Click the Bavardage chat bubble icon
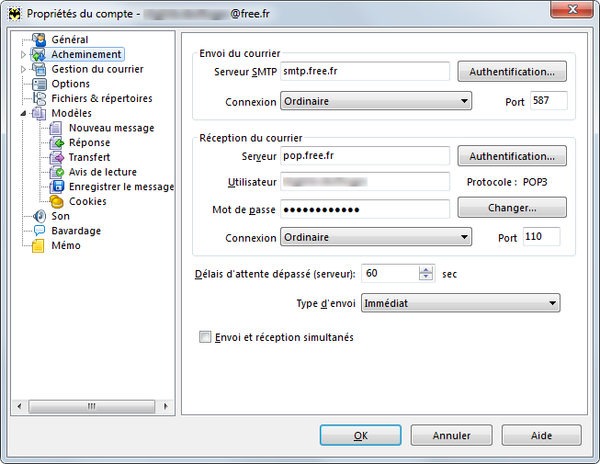600x464 pixels. tap(39, 231)
